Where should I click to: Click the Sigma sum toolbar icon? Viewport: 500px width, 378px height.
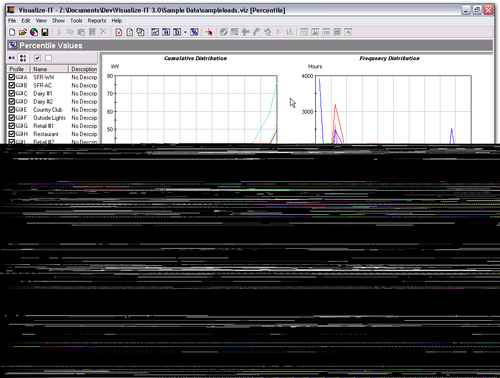(x=278, y=32)
